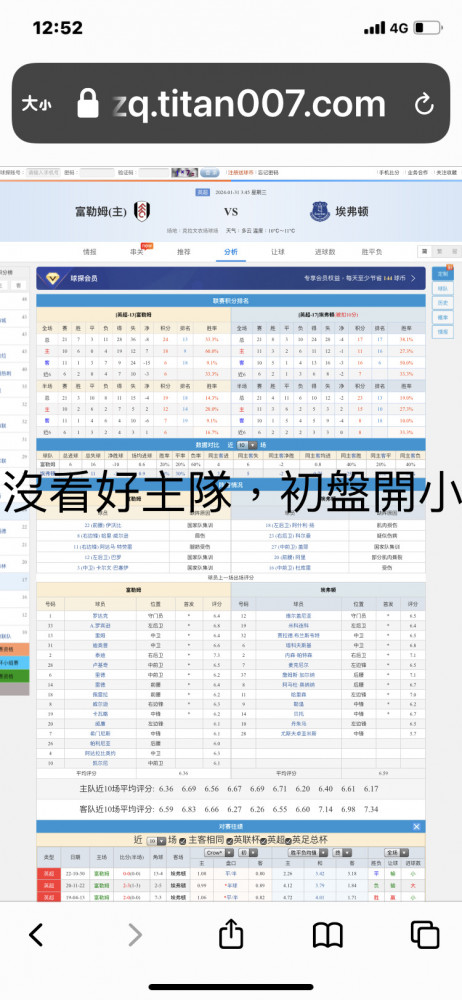
Task: Click the 定制 side button
Action: [x=442, y=273]
